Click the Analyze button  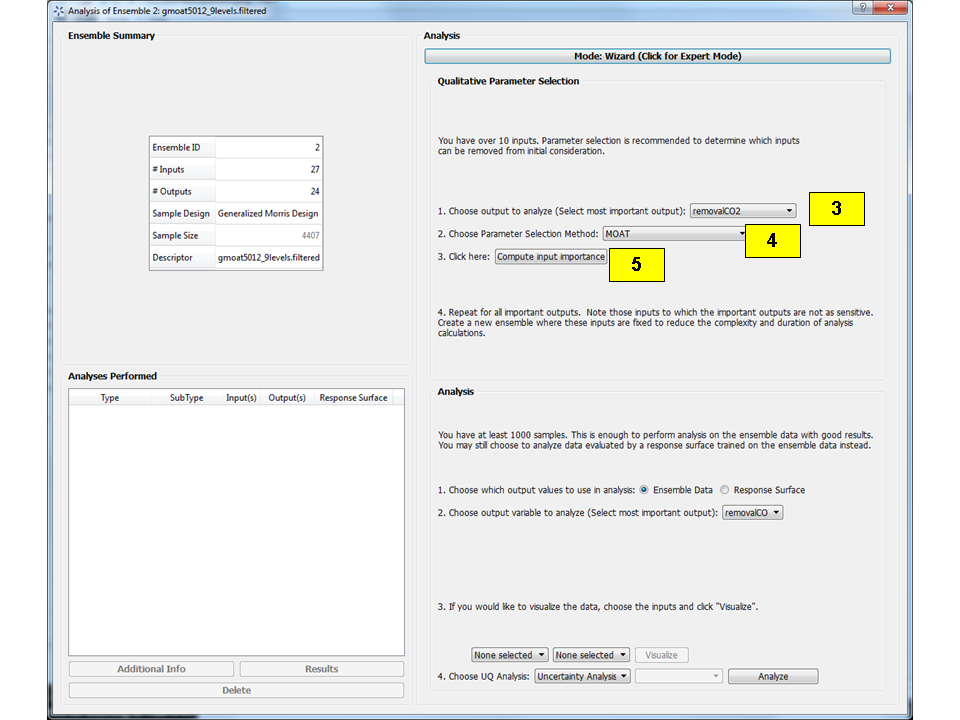tap(772, 676)
